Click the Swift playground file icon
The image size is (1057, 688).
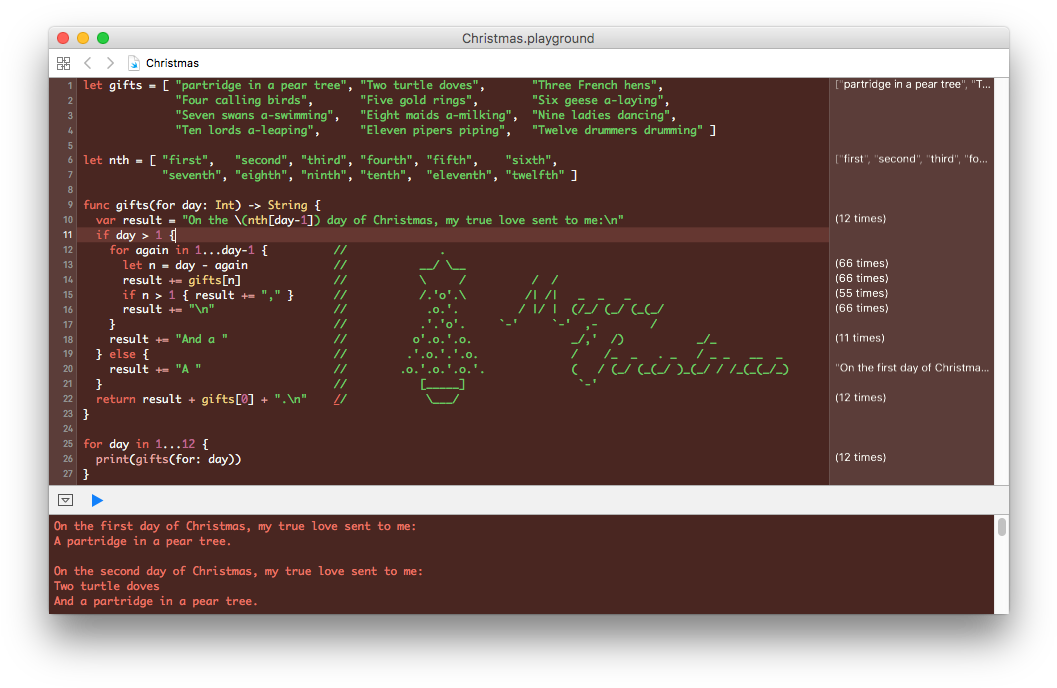(x=134, y=63)
